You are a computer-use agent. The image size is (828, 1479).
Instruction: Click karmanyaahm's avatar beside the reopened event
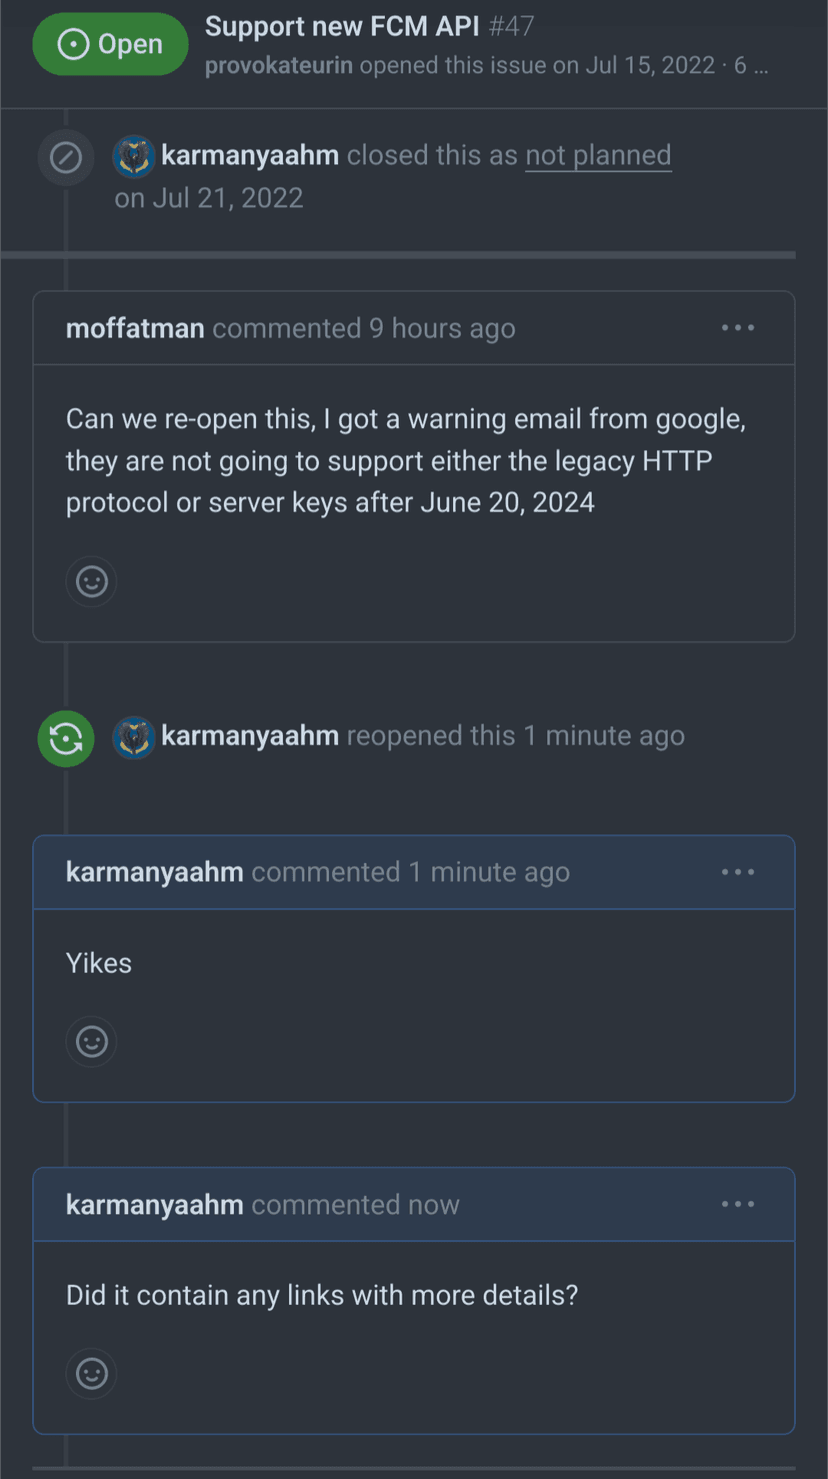(133, 737)
